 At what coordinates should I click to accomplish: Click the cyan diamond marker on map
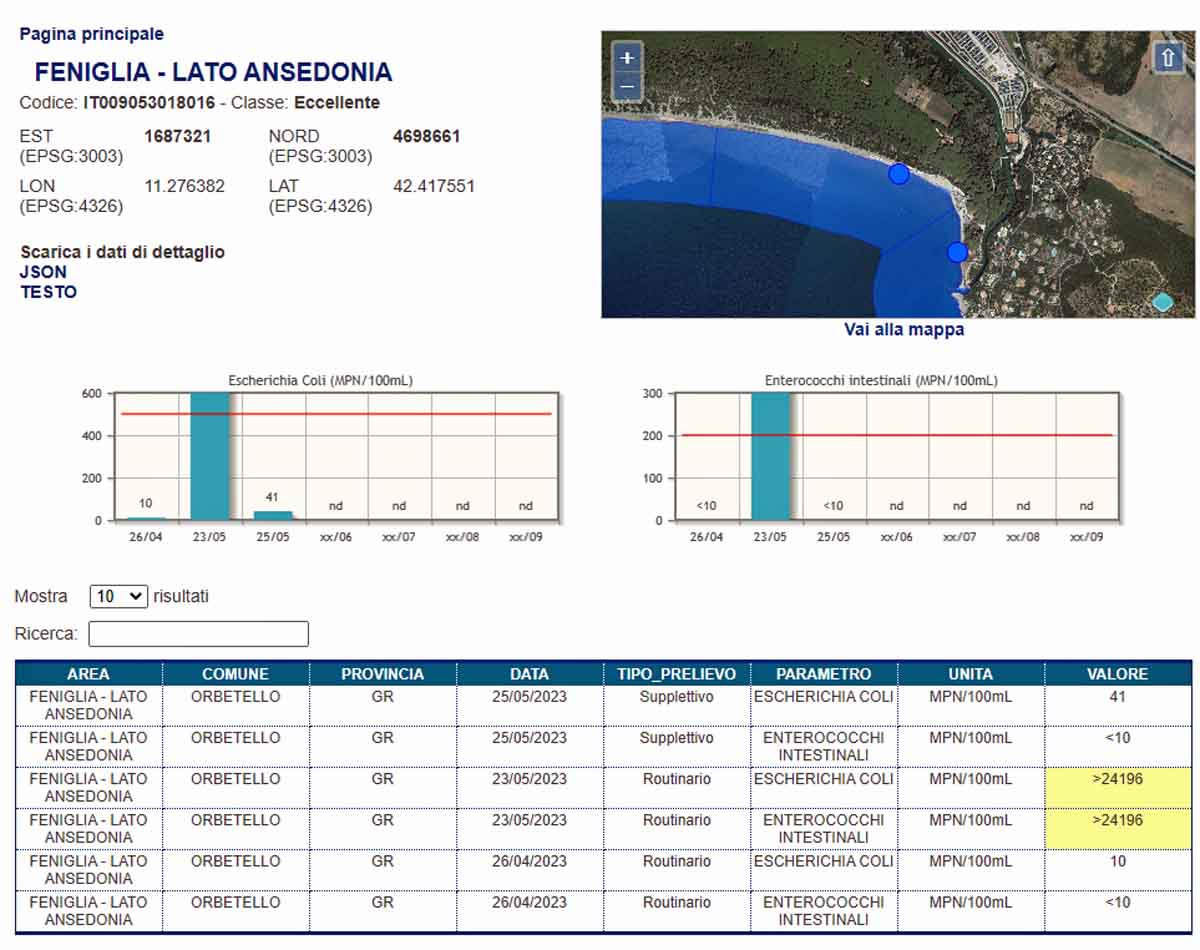(1162, 301)
